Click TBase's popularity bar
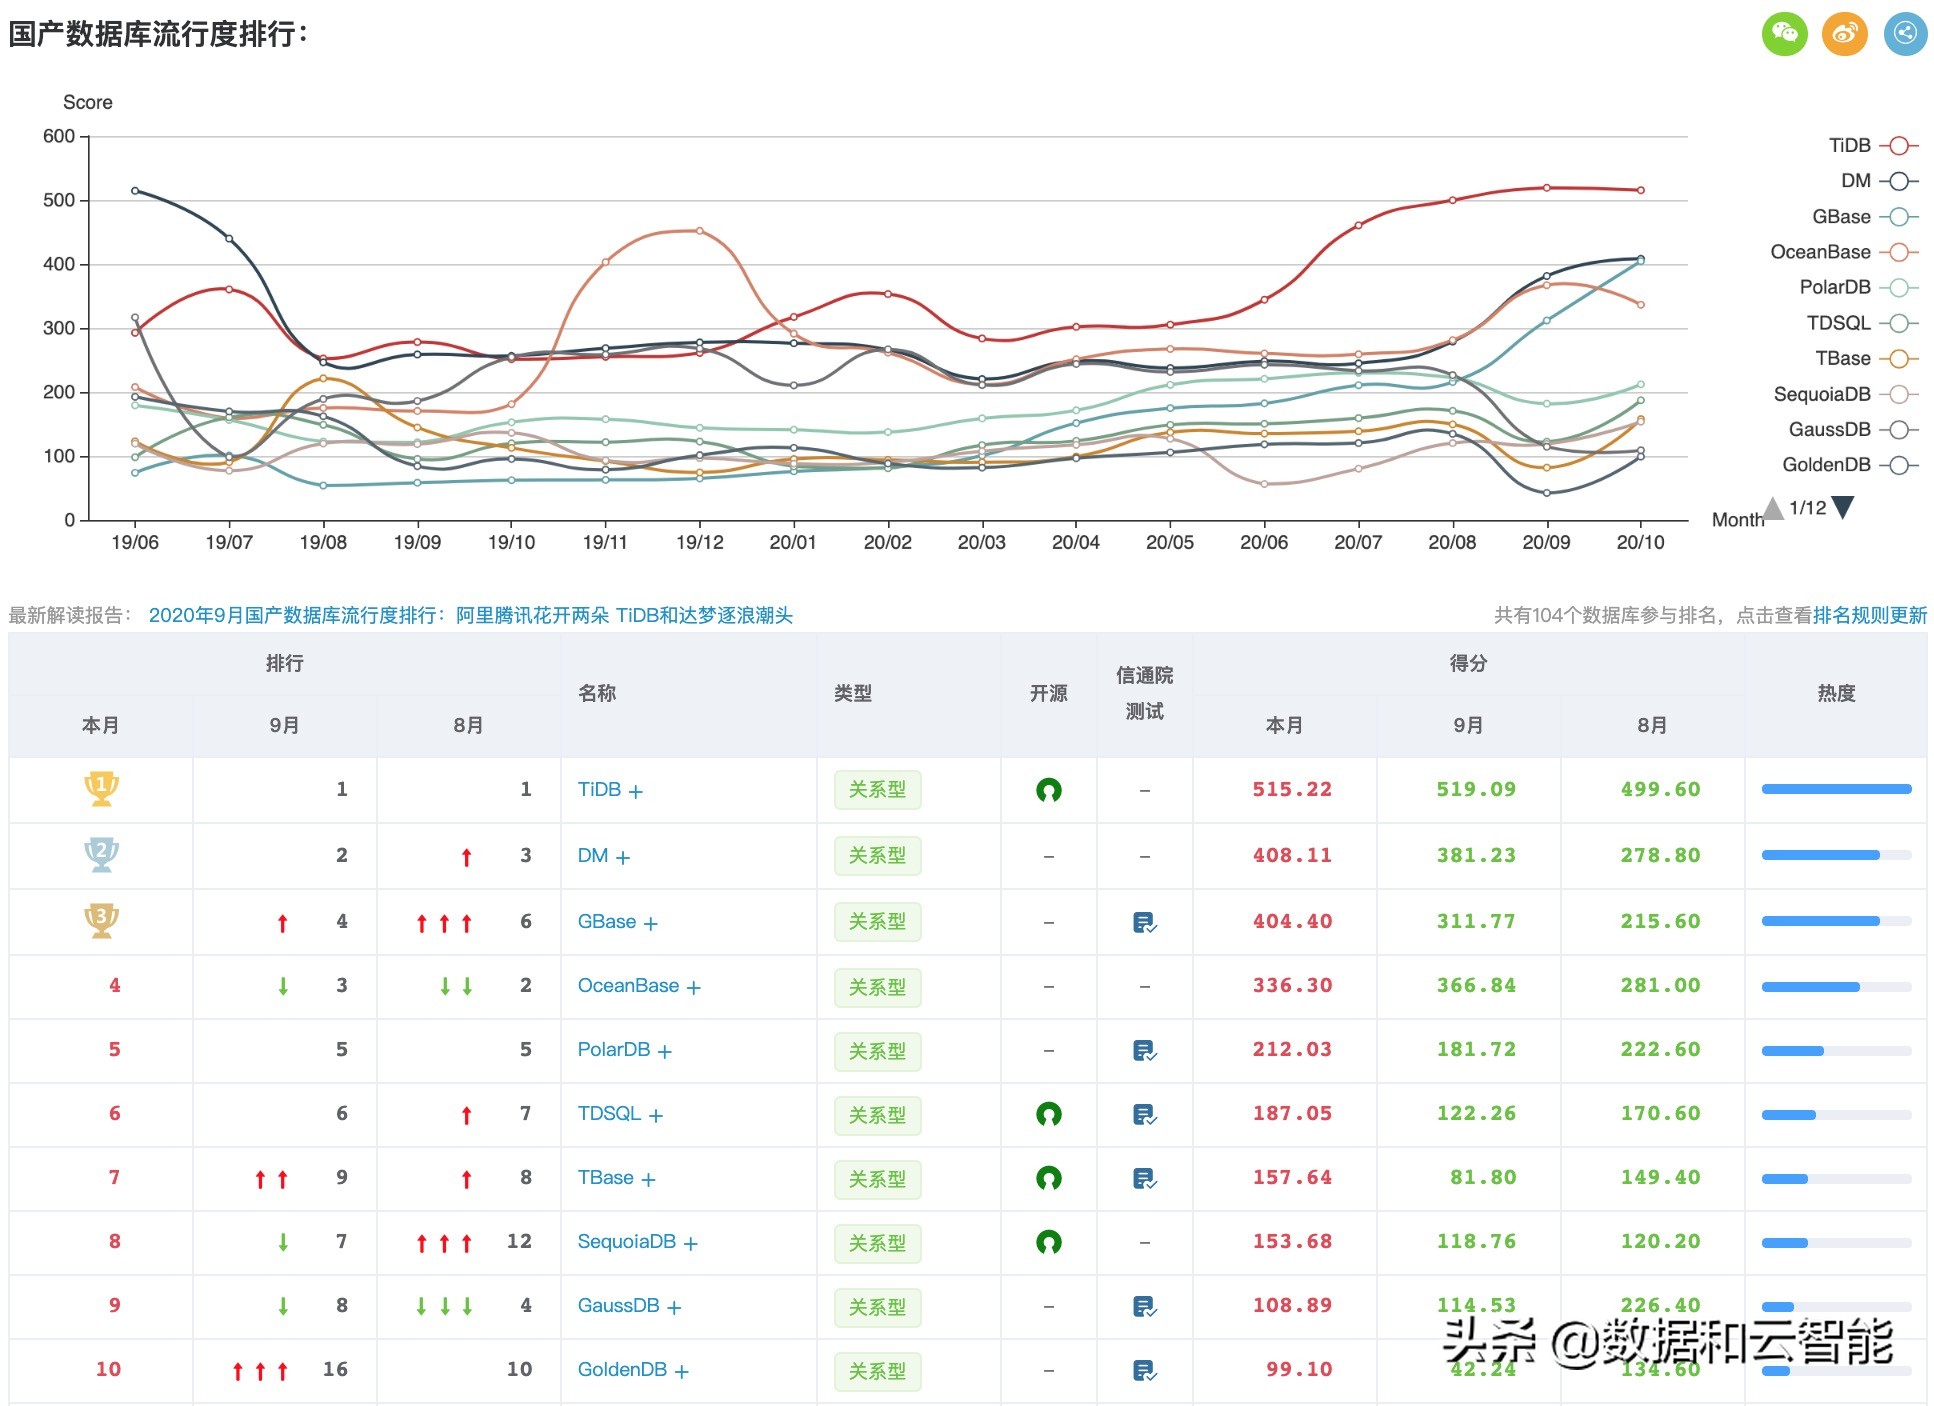Screen dimensions: 1934x1406 click(1836, 1179)
